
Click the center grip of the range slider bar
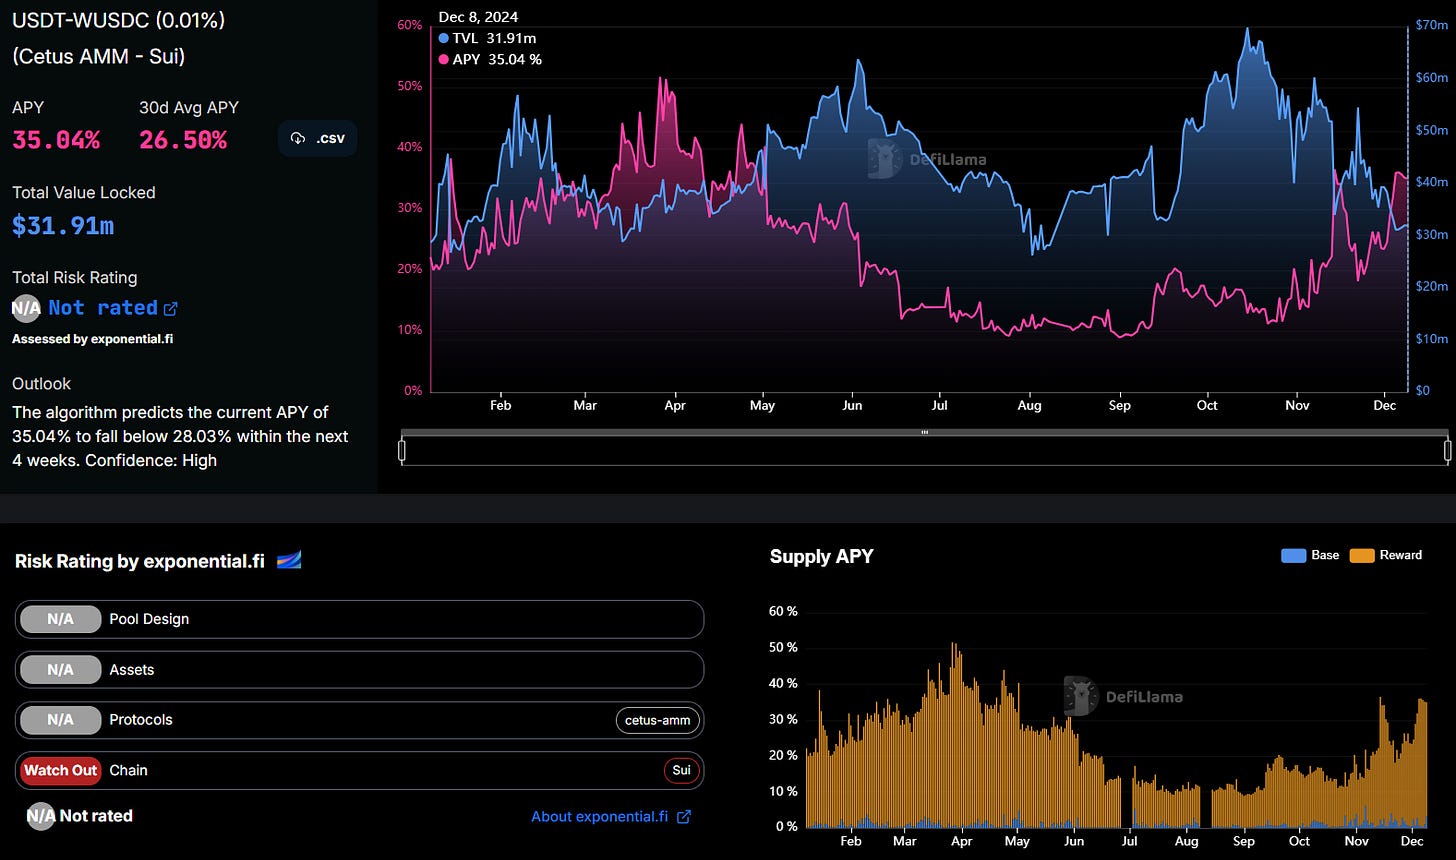(924, 432)
